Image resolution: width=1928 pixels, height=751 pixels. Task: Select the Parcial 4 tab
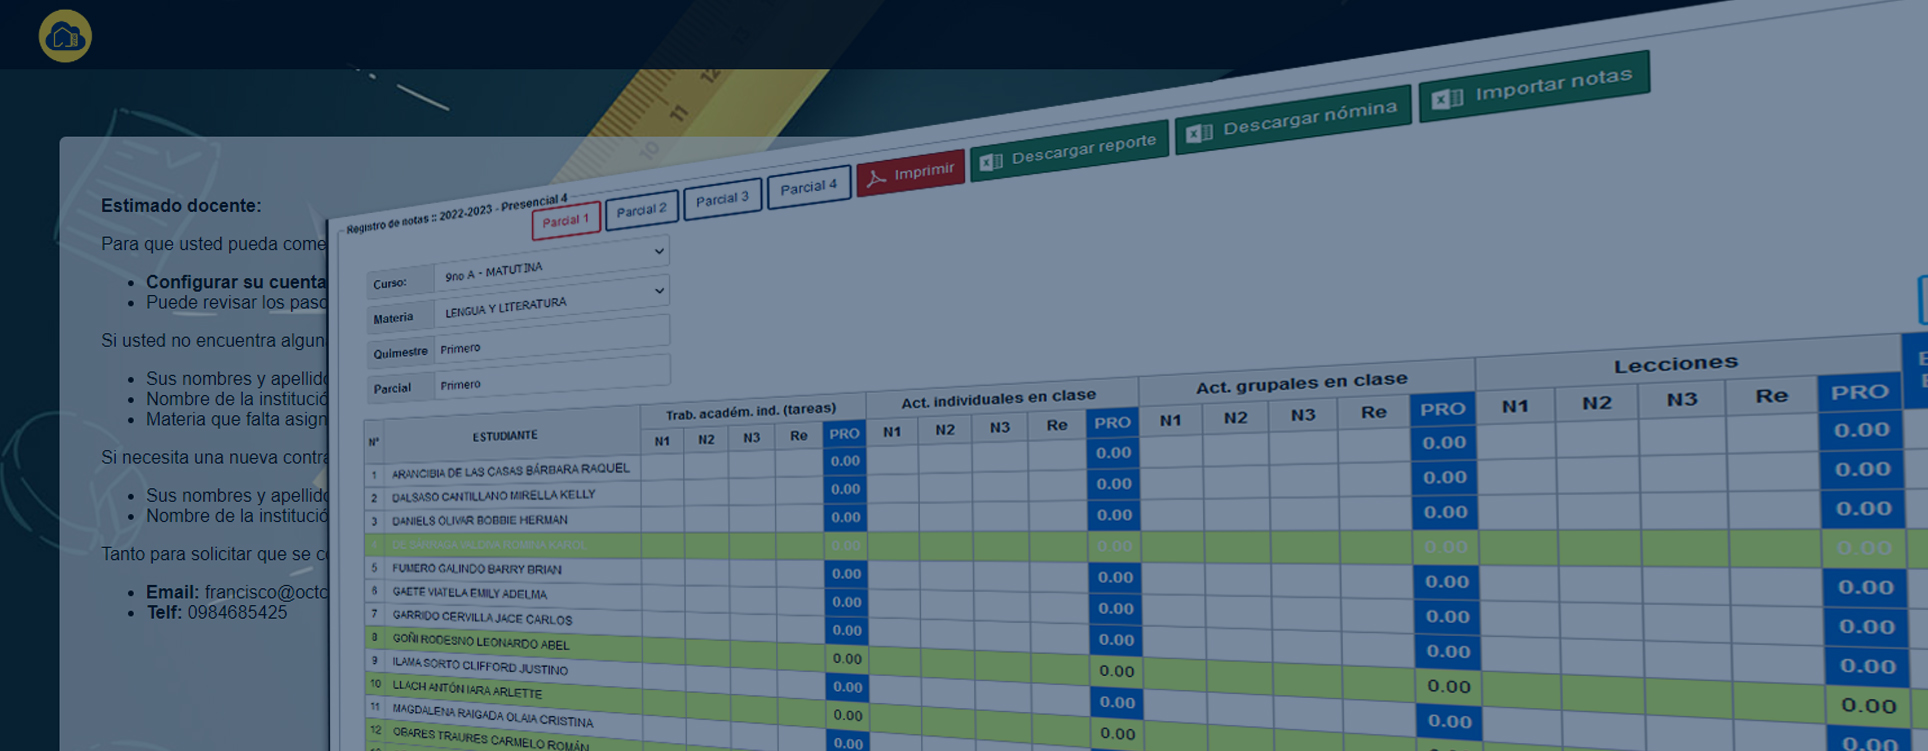click(808, 187)
